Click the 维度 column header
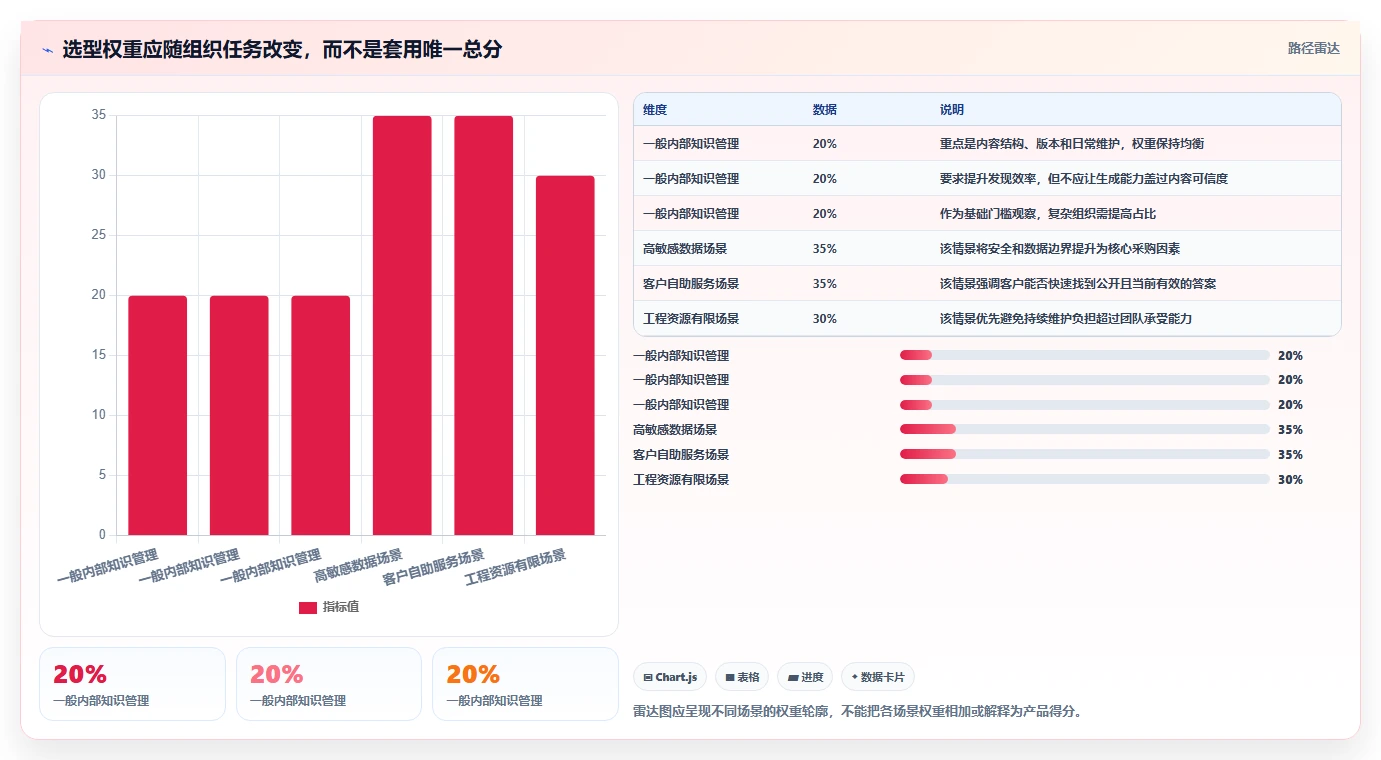The image size is (1381, 760). coord(655,109)
